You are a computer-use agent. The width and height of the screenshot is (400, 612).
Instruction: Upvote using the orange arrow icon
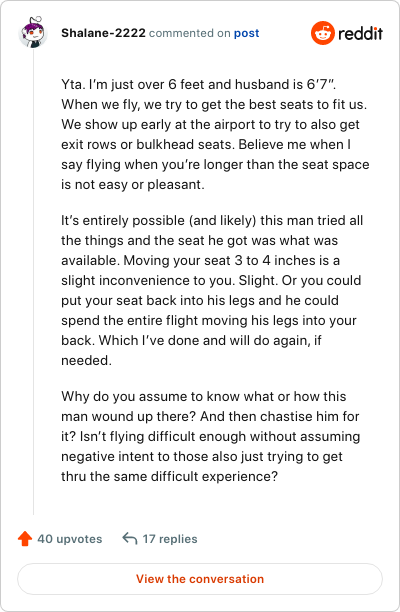pyautogui.click(x=25, y=539)
